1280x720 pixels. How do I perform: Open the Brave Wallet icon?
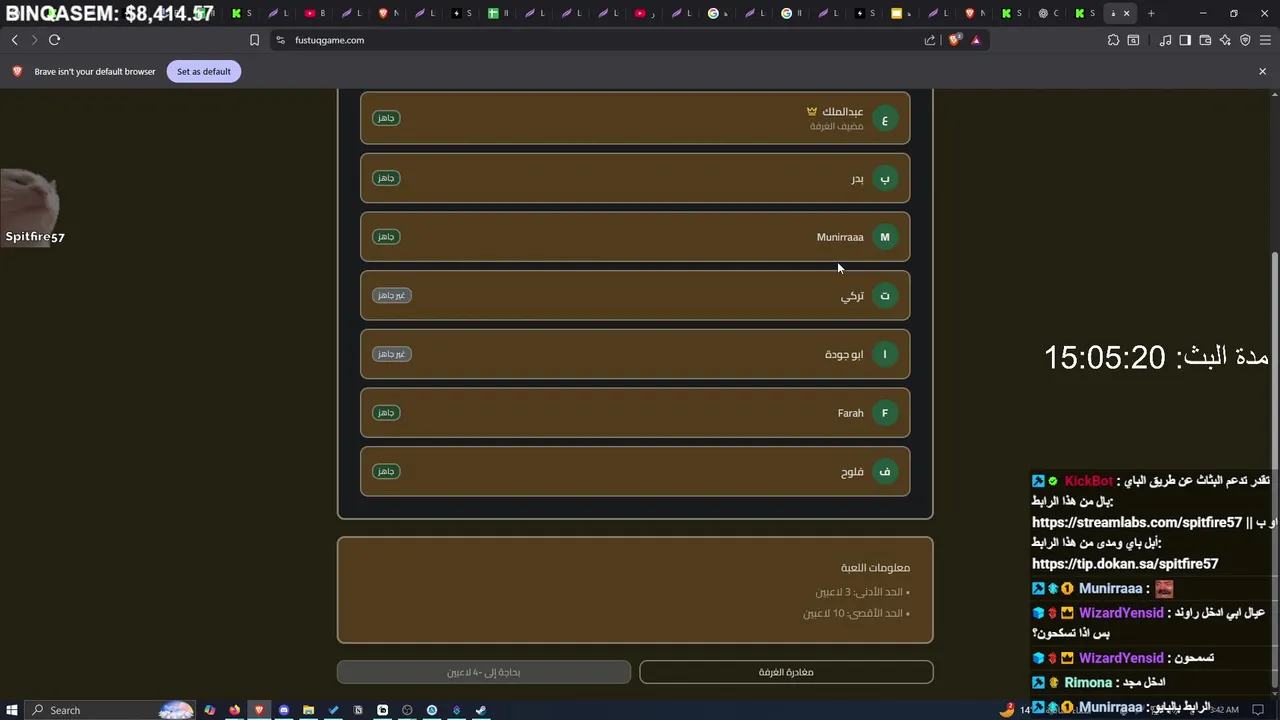coord(1205,40)
